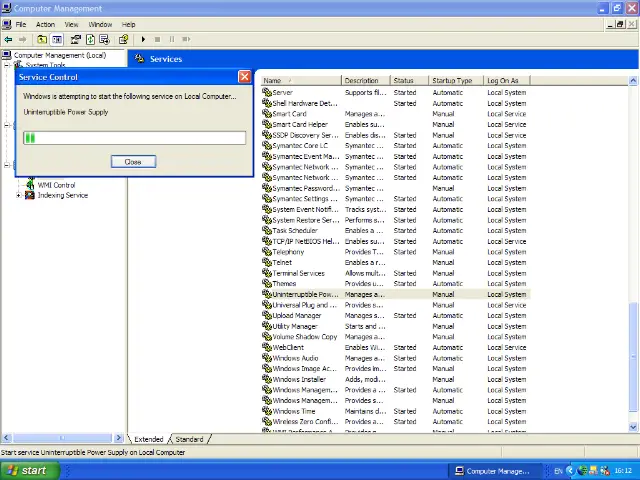Open Properties from the toolbar icon
Screen dimensions: 640x480
76,39
